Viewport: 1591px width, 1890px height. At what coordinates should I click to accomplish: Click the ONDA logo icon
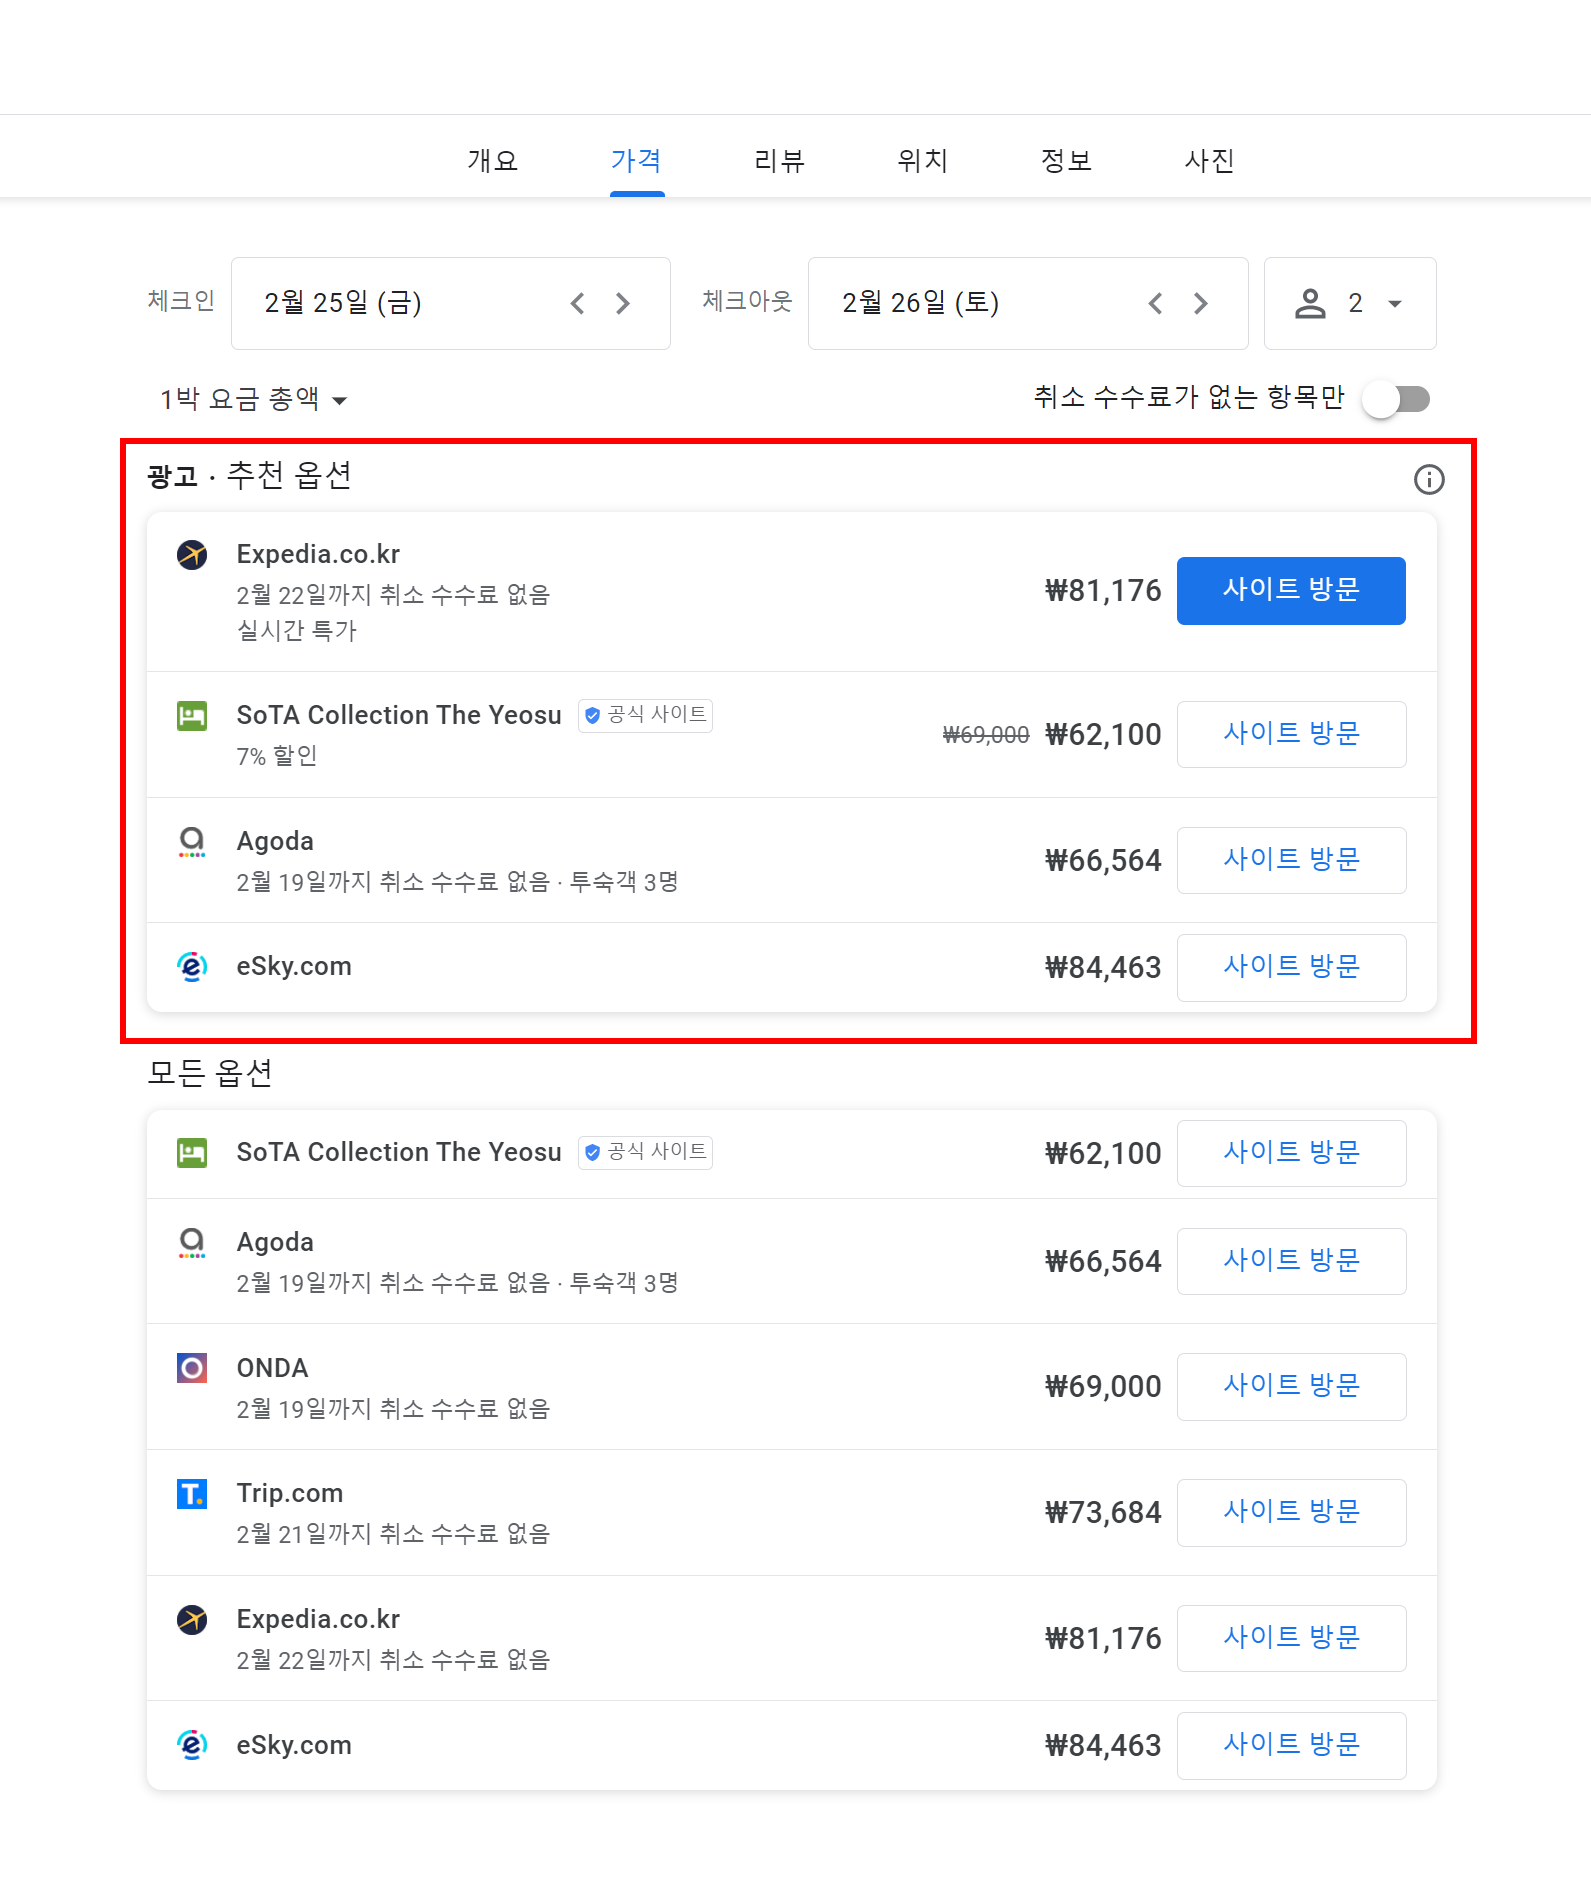(192, 1368)
